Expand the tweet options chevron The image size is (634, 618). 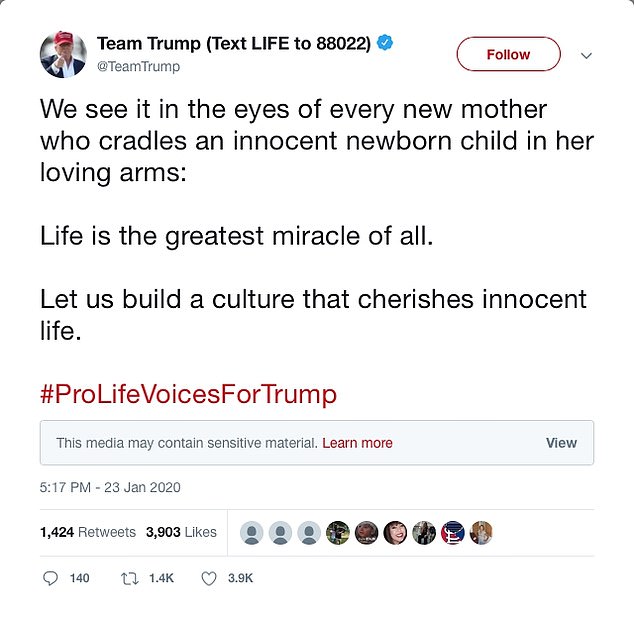point(586,55)
